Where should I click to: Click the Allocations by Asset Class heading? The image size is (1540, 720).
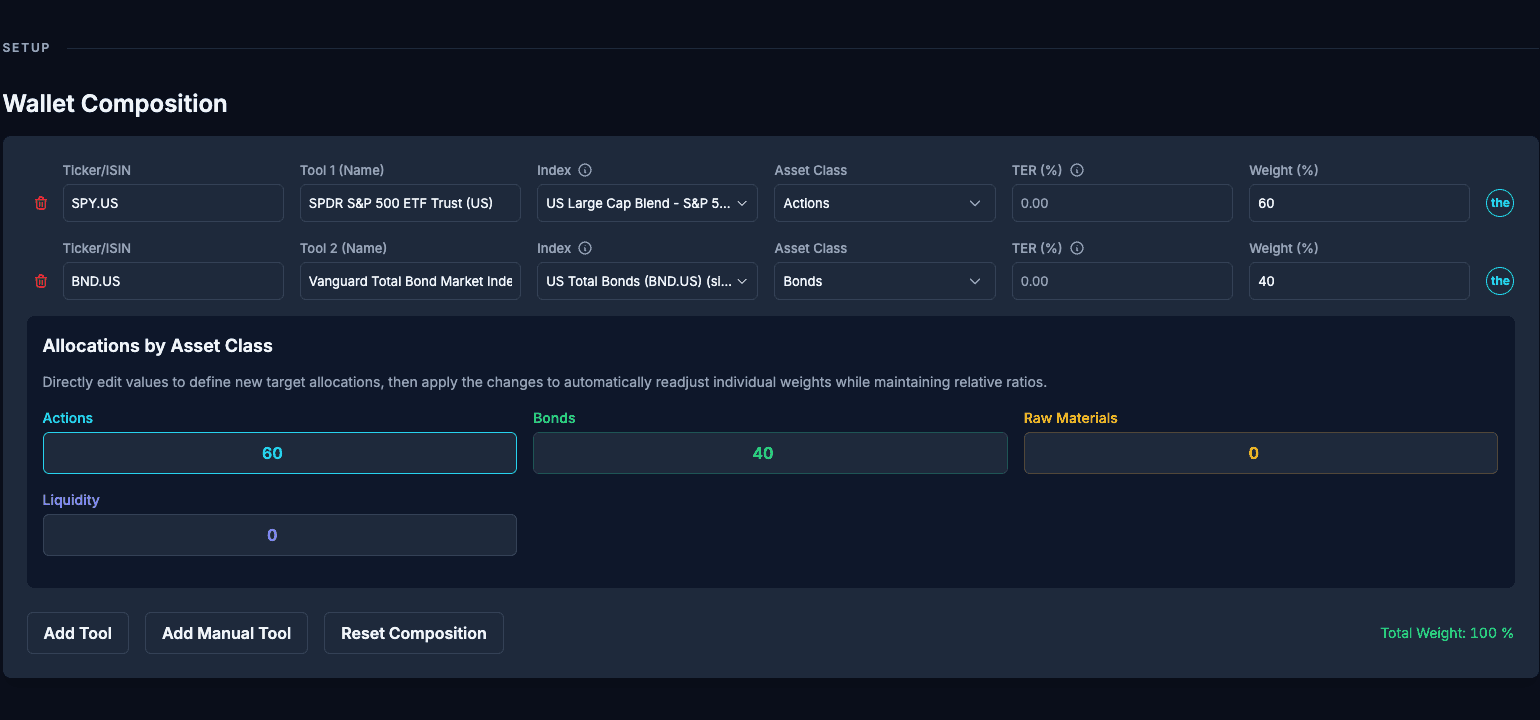(x=158, y=346)
